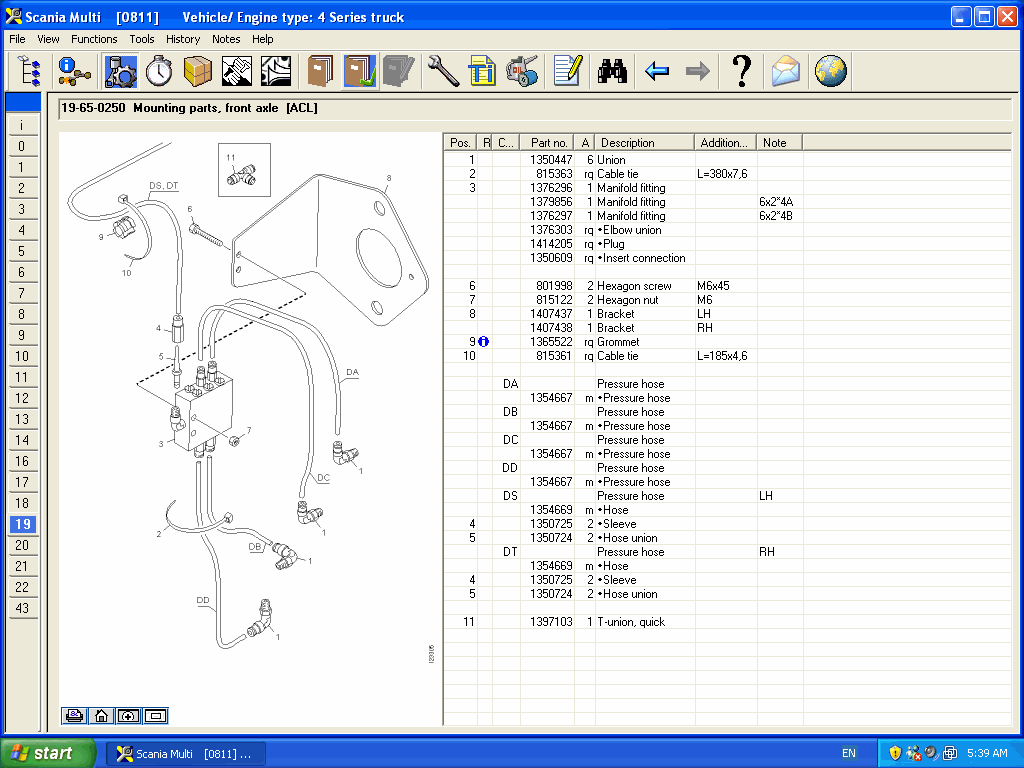This screenshot has height=768, width=1024.
Task: Select the Hexagon screw M6x45 row
Action: click(727, 286)
